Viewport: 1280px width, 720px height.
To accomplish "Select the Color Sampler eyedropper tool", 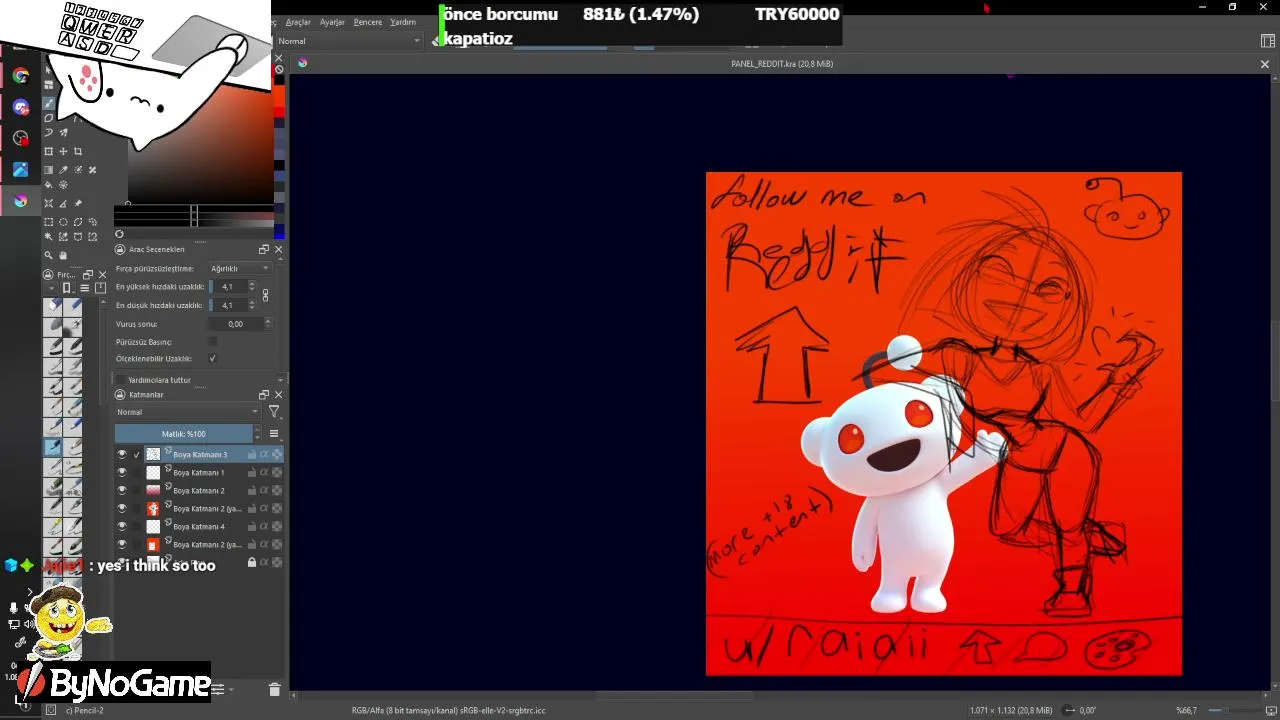I will (64, 170).
